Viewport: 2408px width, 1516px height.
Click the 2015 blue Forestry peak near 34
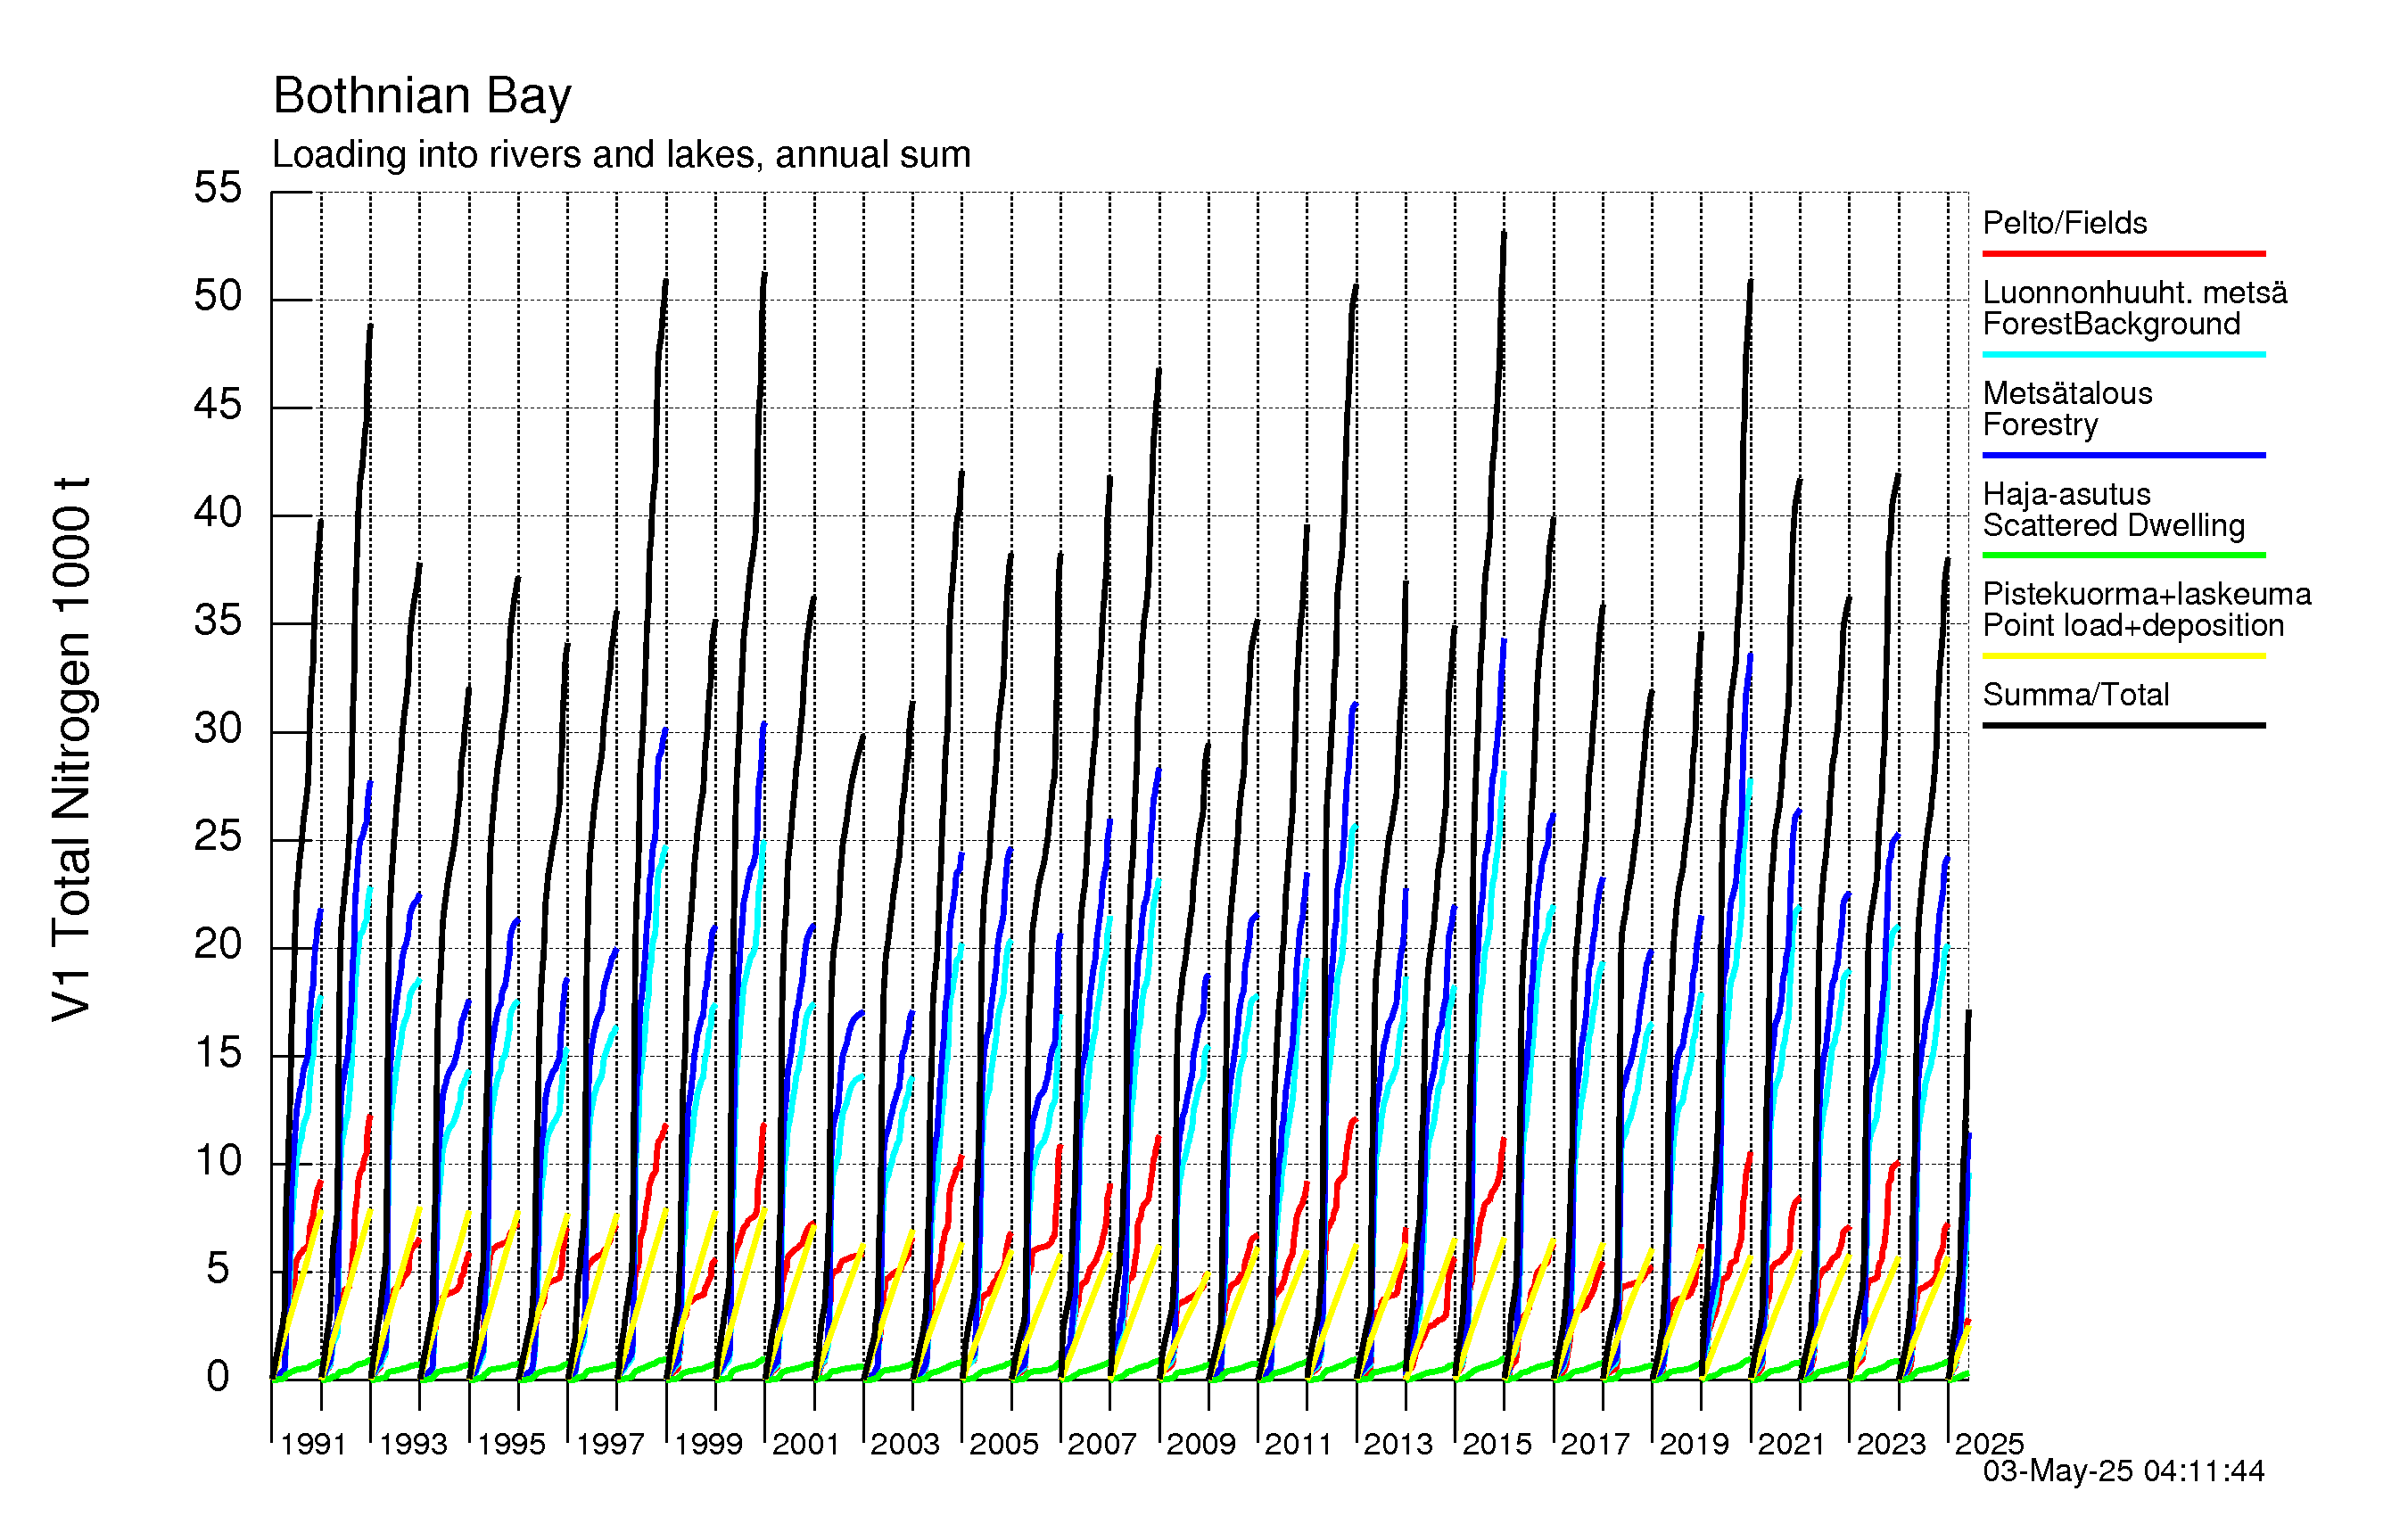[x=1504, y=641]
